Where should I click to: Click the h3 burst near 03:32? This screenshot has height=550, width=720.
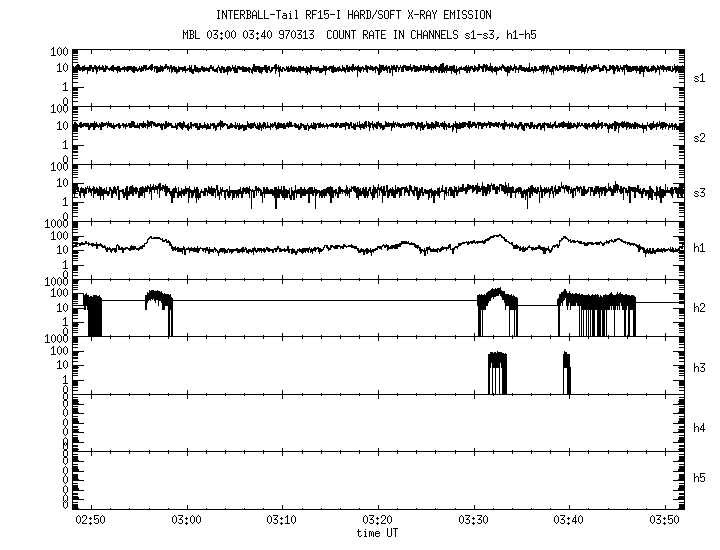pyautogui.click(x=497, y=373)
